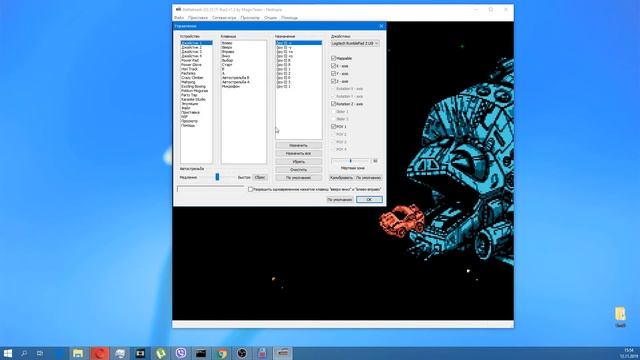Select Джойстик 3 in device list
This screenshot has height=360, width=640.
click(x=196, y=52)
